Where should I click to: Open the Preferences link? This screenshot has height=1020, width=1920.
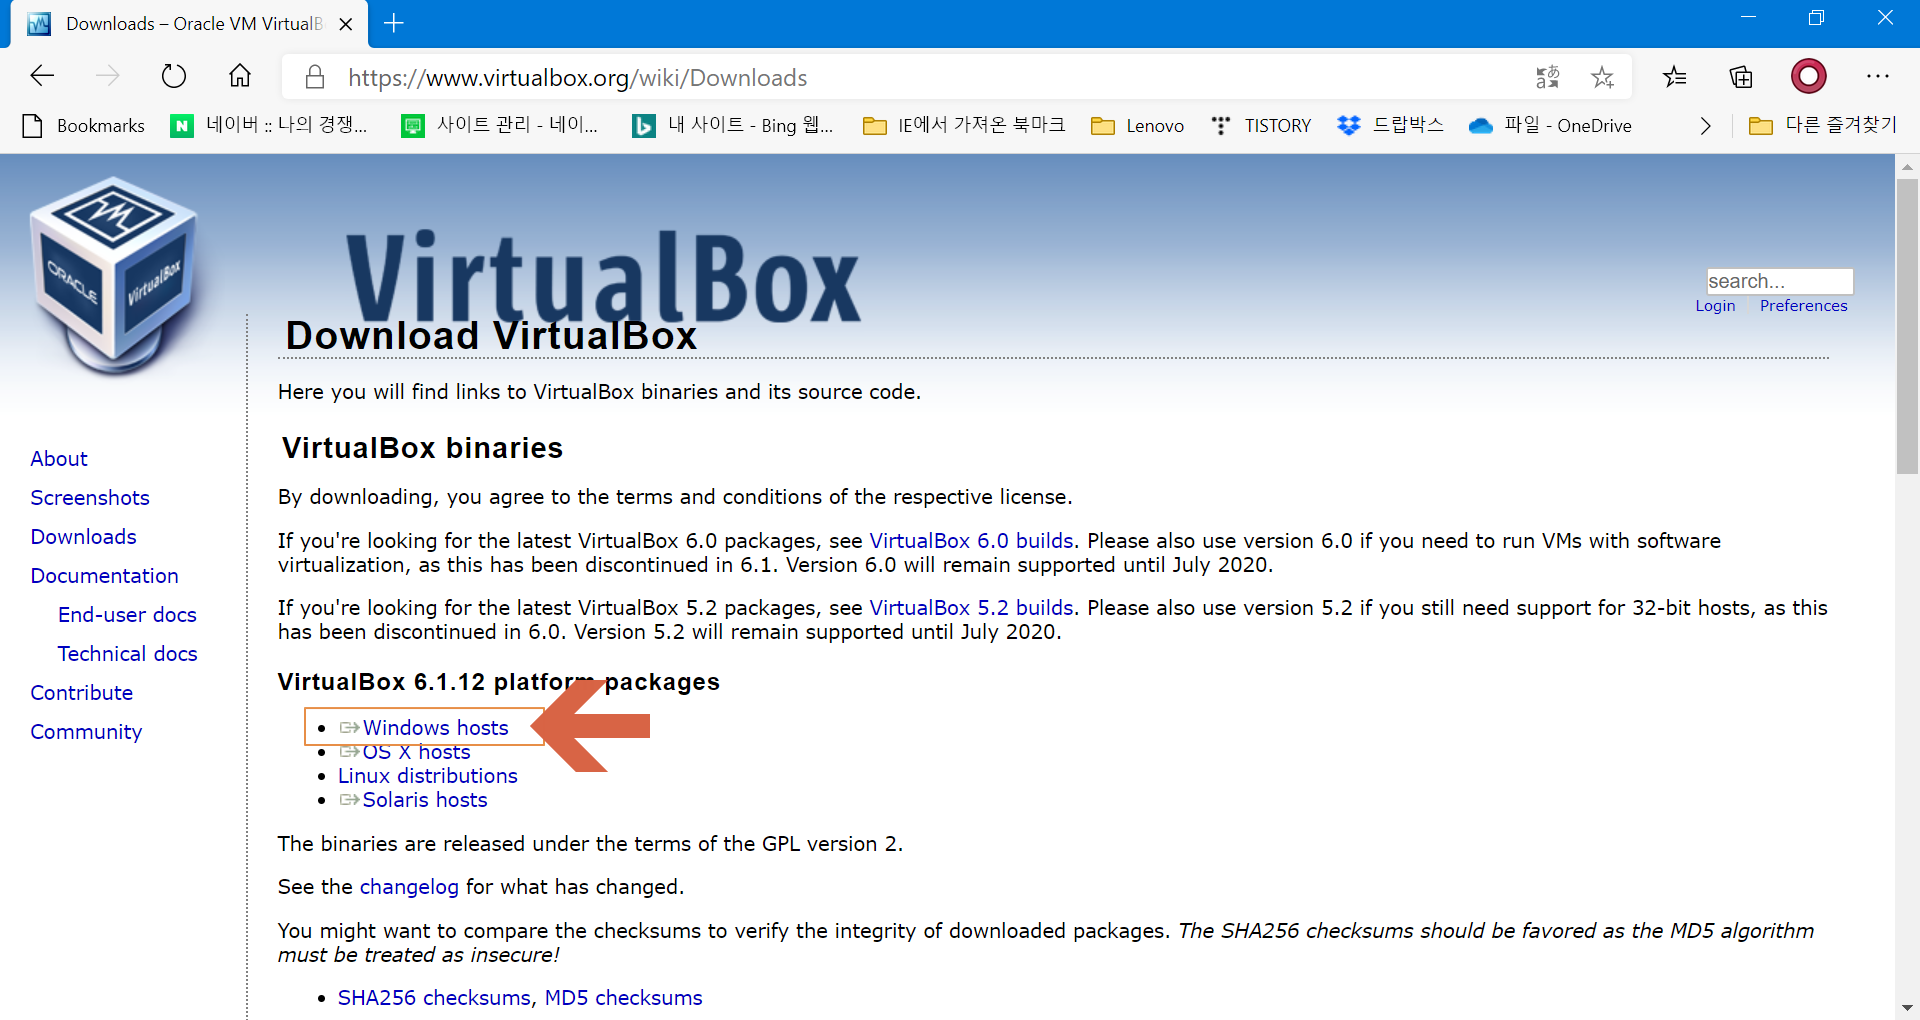(x=1803, y=306)
